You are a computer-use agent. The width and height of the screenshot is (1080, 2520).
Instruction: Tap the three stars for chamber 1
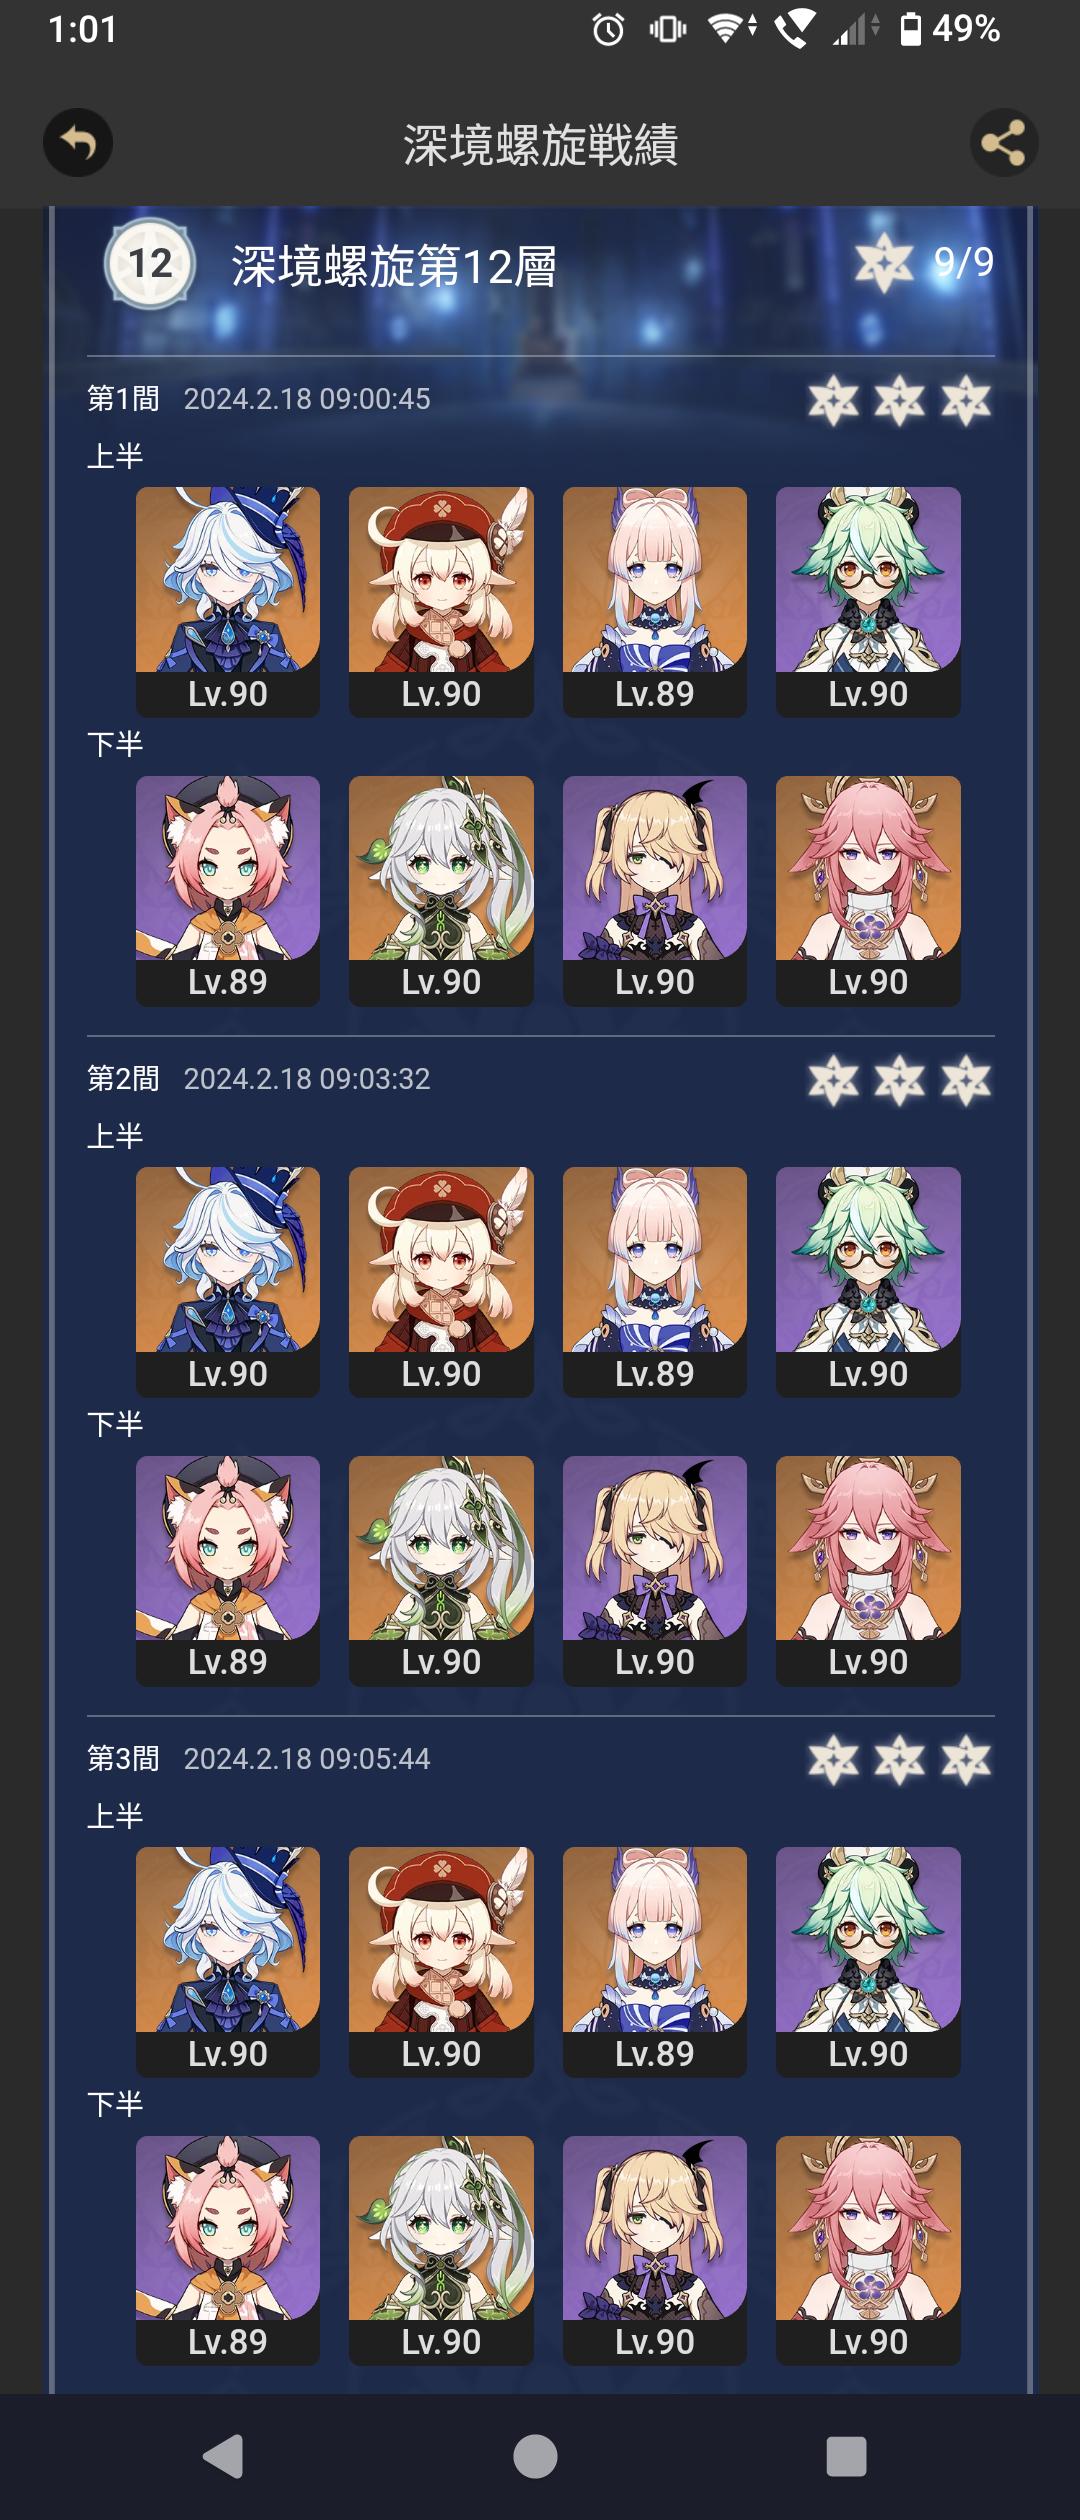900,401
